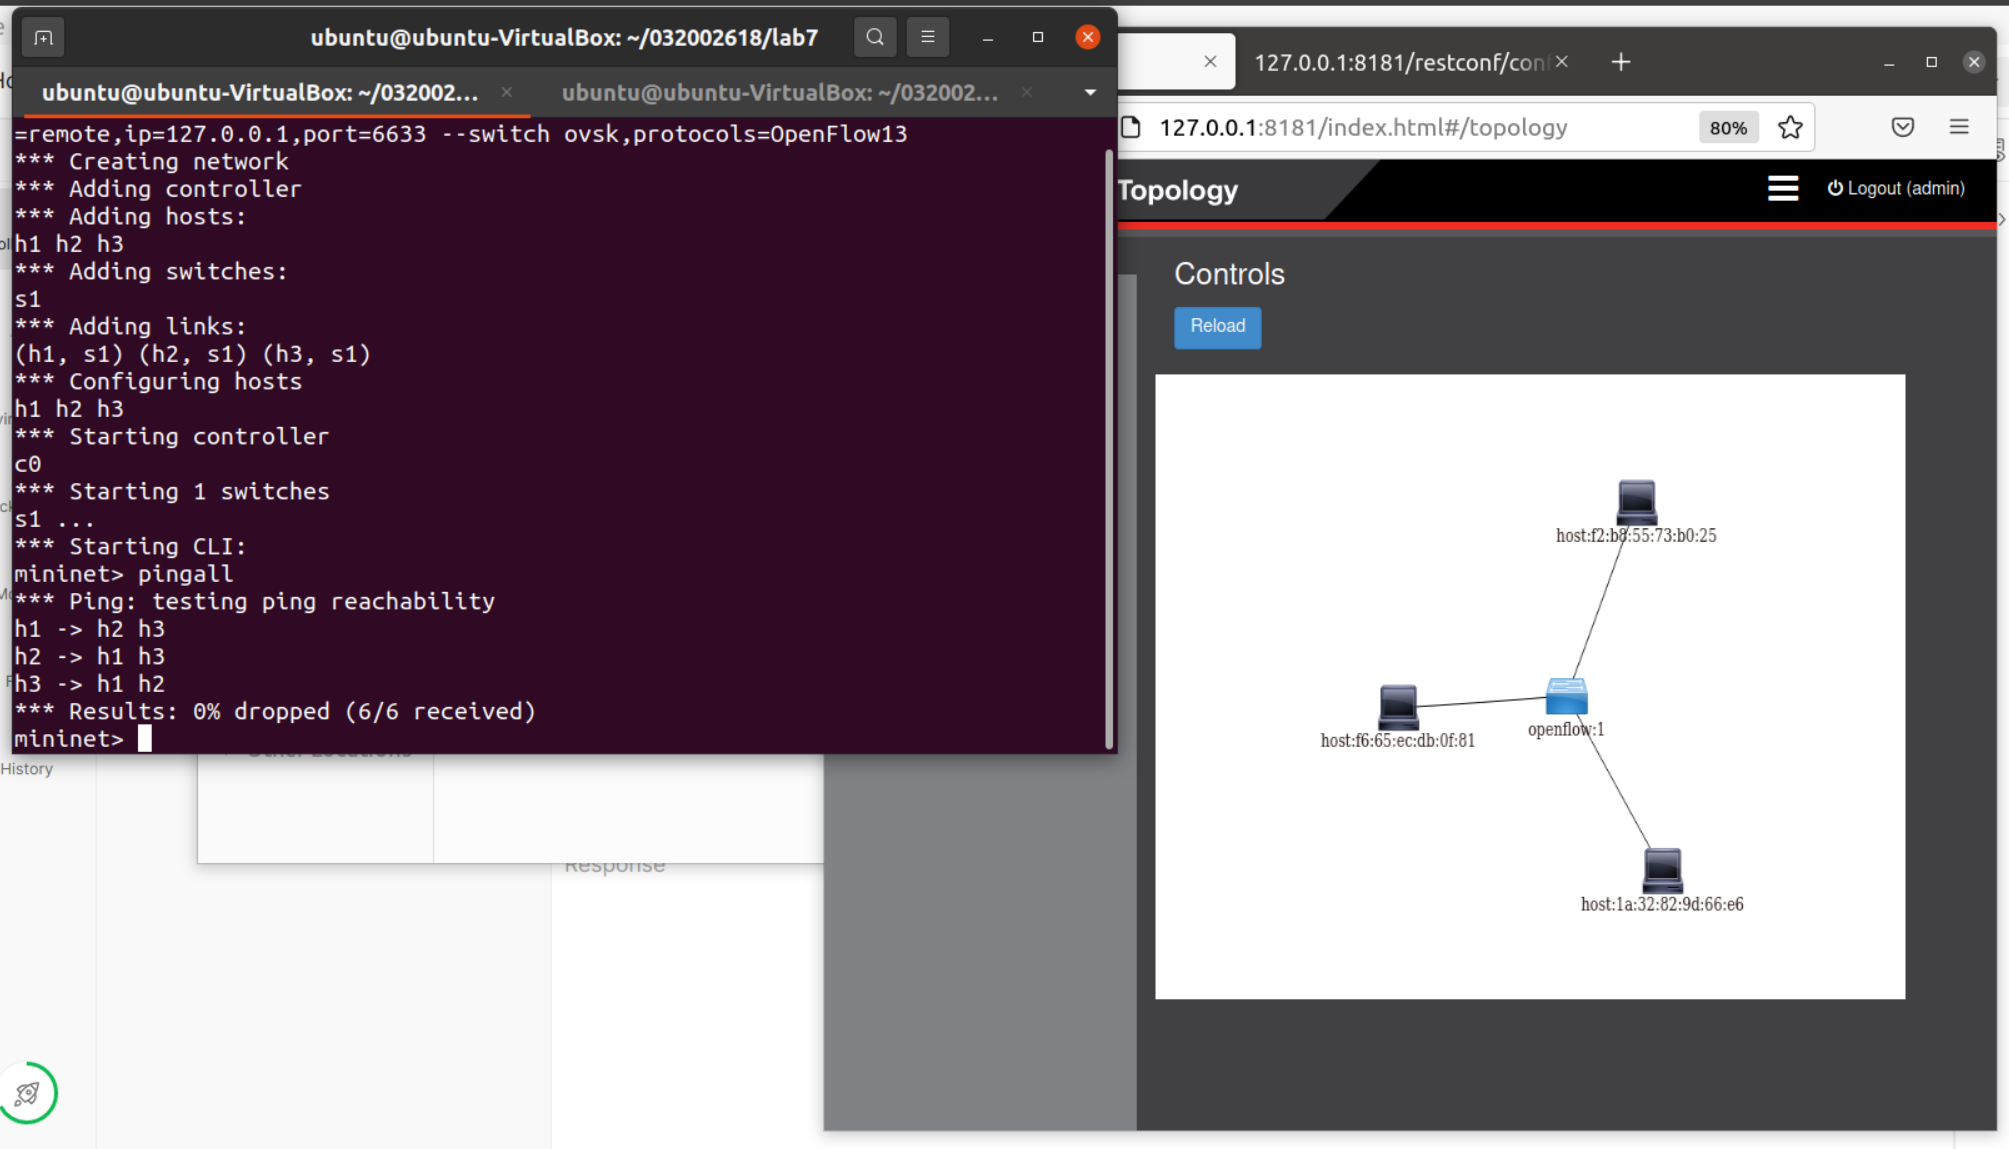Open a new browser tab
This screenshot has width=2009, height=1149.
1621,62
